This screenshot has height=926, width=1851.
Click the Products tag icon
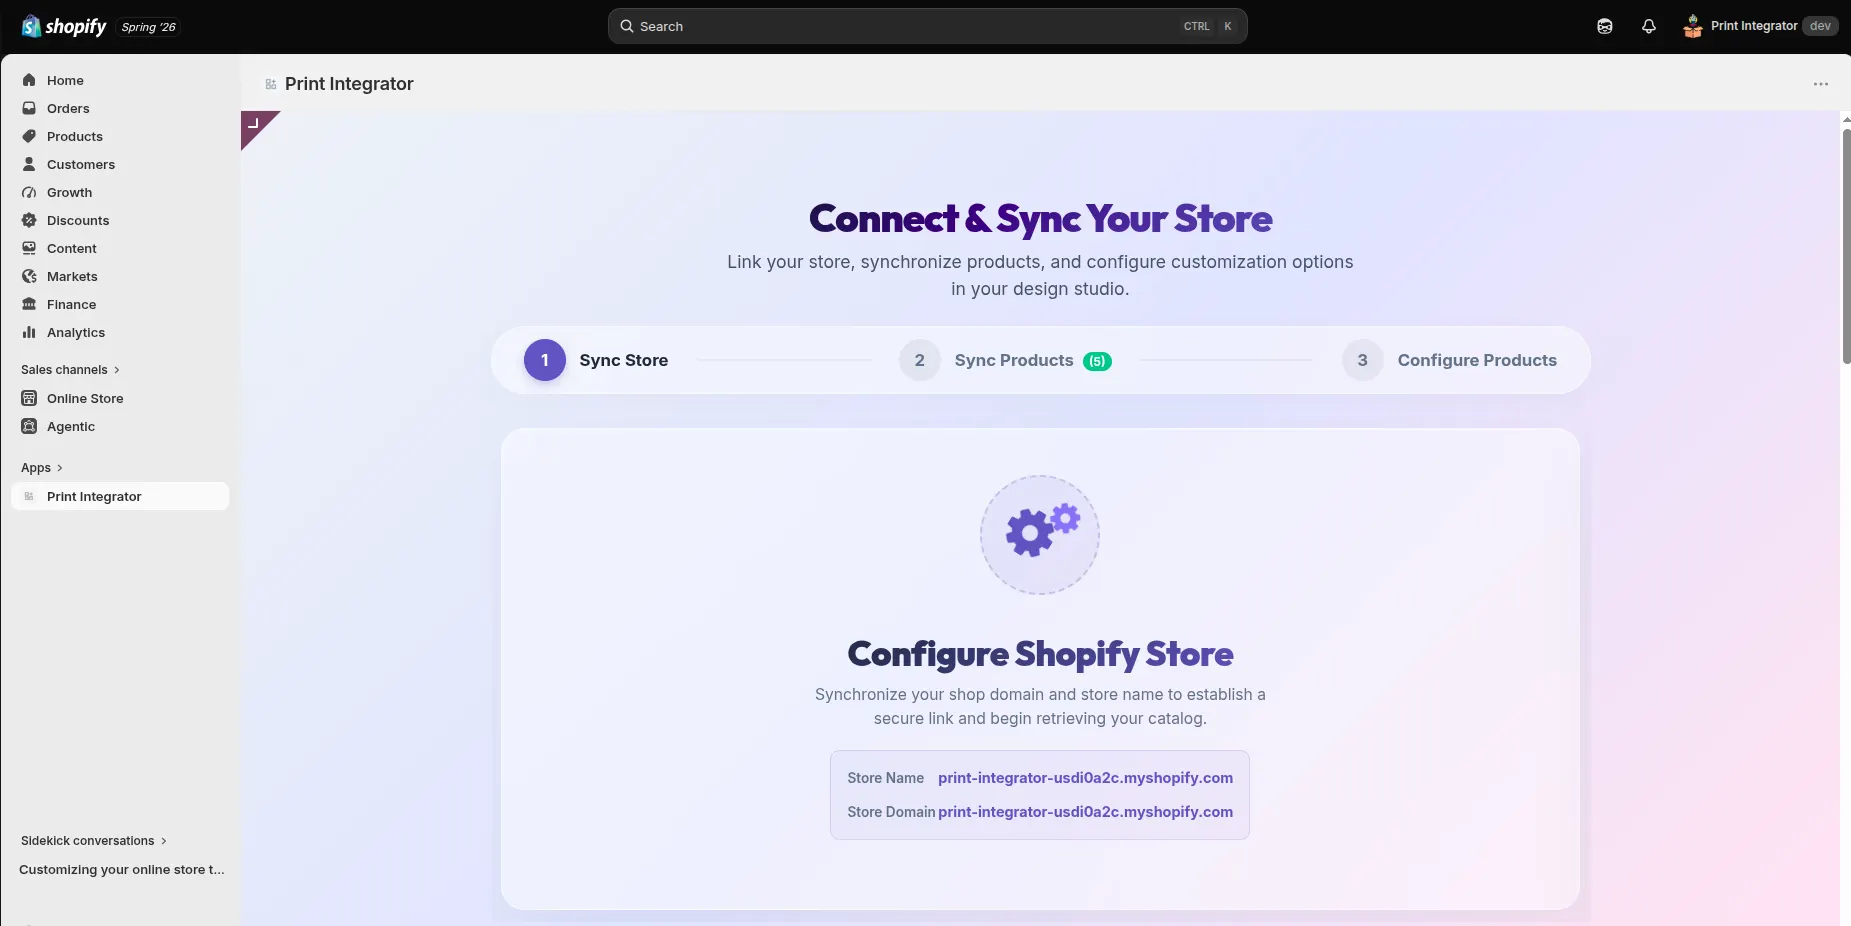pyautogui.click(x=29, y=136)
